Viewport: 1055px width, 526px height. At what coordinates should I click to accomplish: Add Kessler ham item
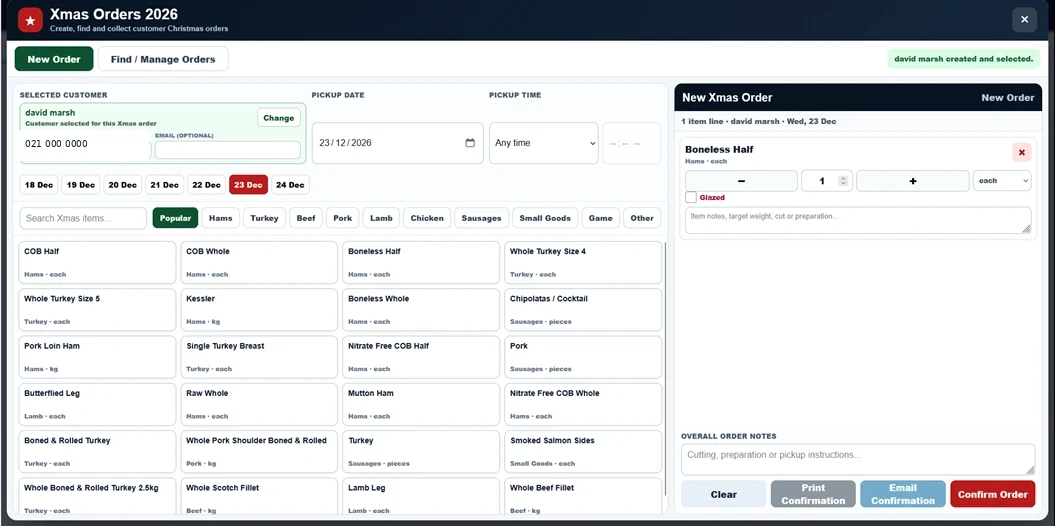[x=259, y=309]
